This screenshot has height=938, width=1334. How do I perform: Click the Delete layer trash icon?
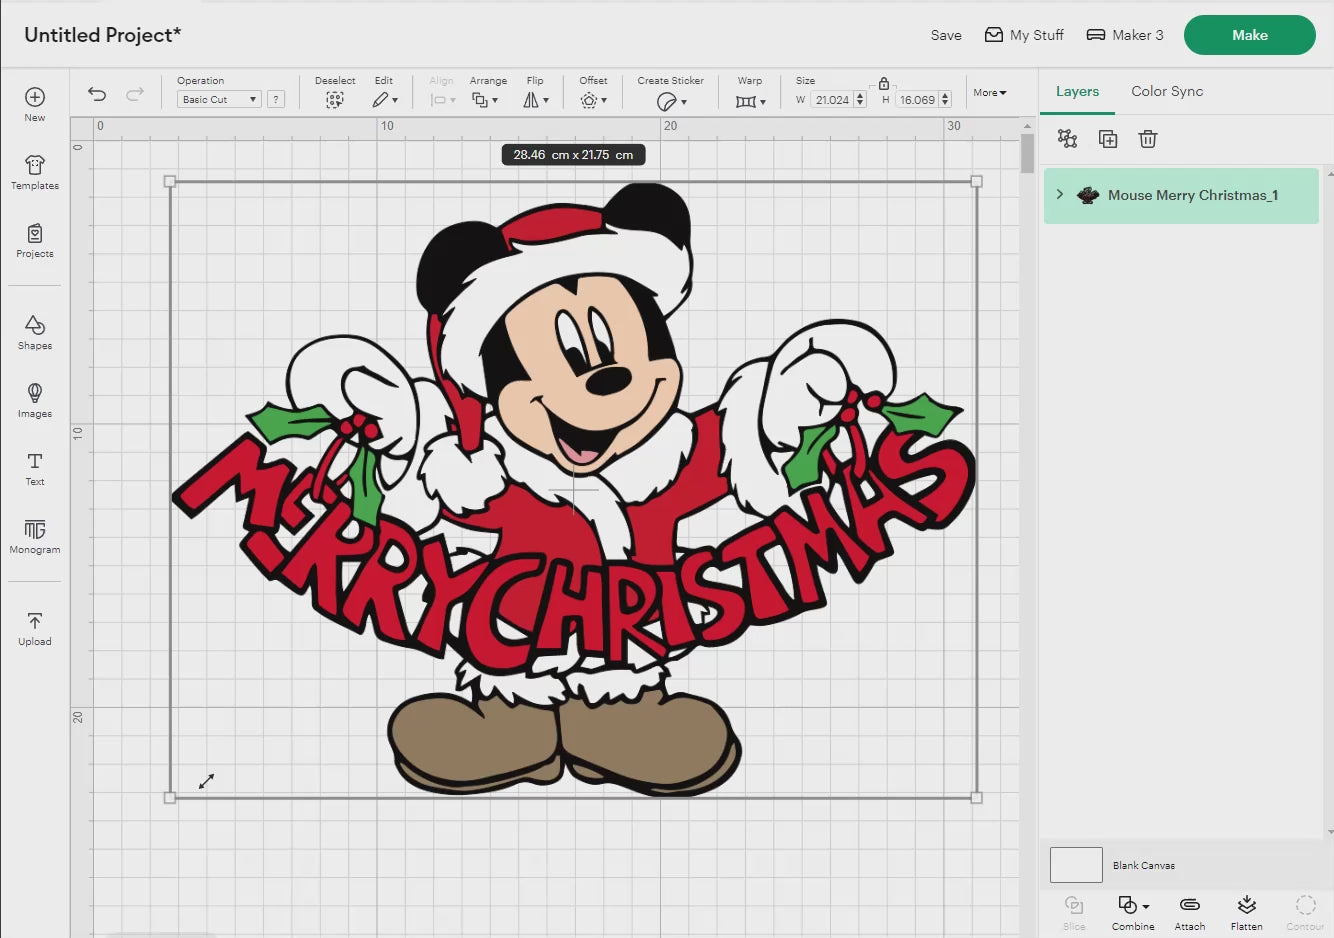[1148, 139]
